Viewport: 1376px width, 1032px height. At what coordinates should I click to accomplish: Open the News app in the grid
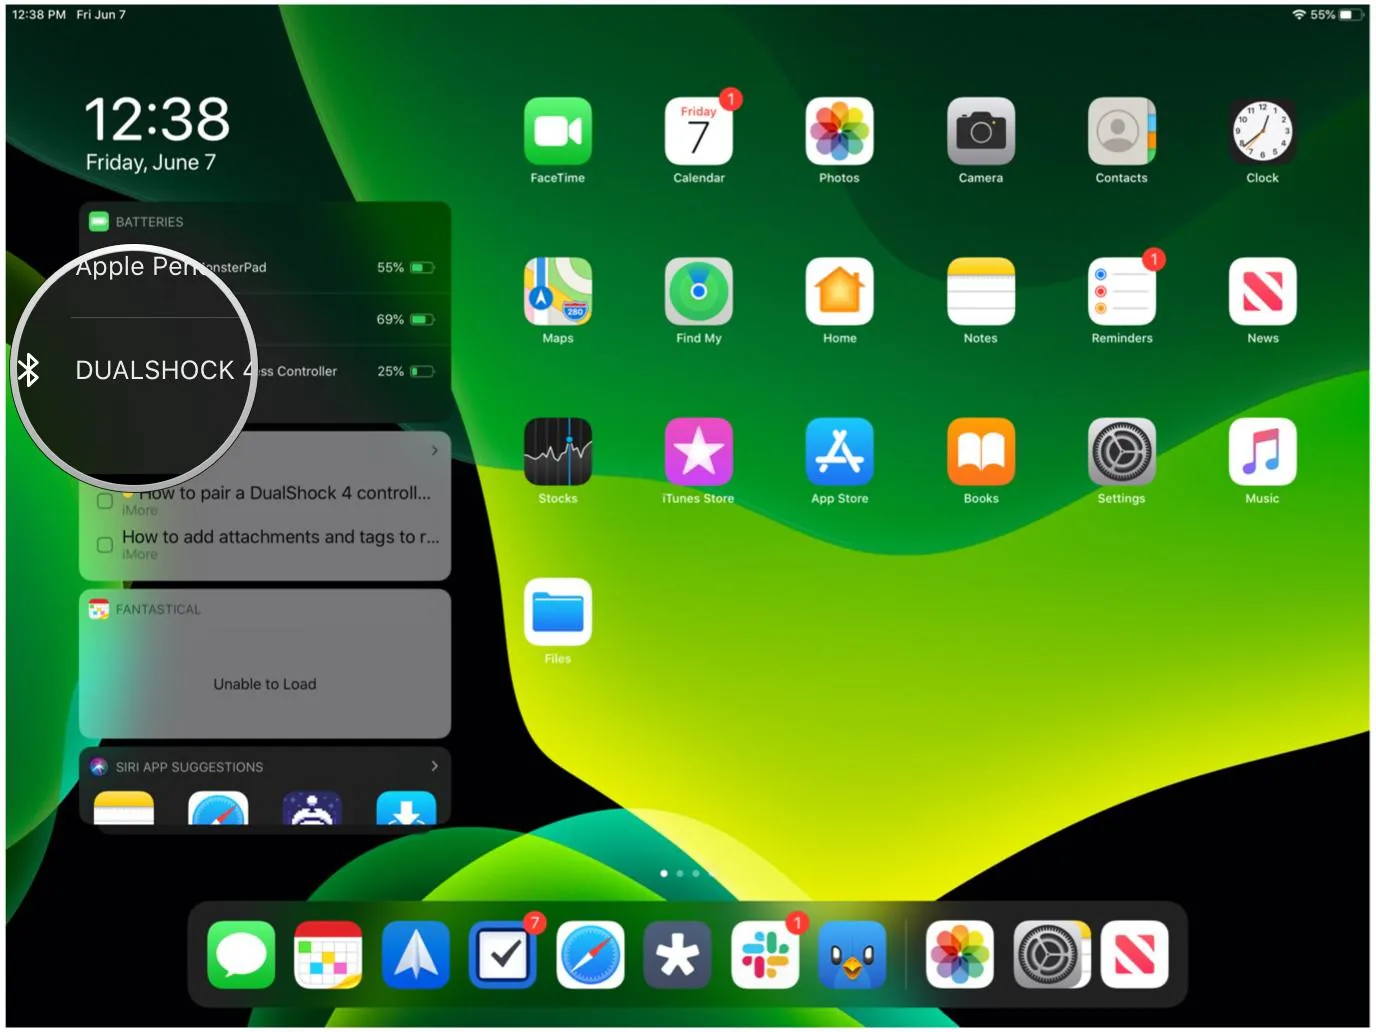pyautogui.click(x=1262, y=291)
